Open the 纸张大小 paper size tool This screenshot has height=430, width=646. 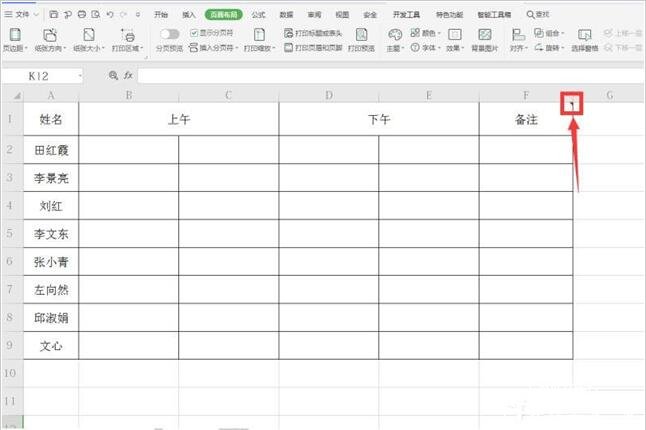click(89, 40)
